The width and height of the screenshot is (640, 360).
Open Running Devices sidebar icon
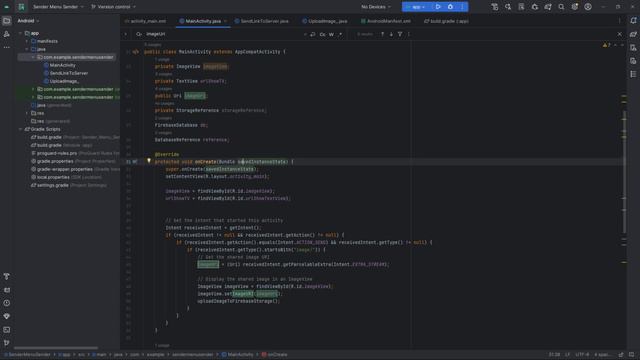coord(633,61)
